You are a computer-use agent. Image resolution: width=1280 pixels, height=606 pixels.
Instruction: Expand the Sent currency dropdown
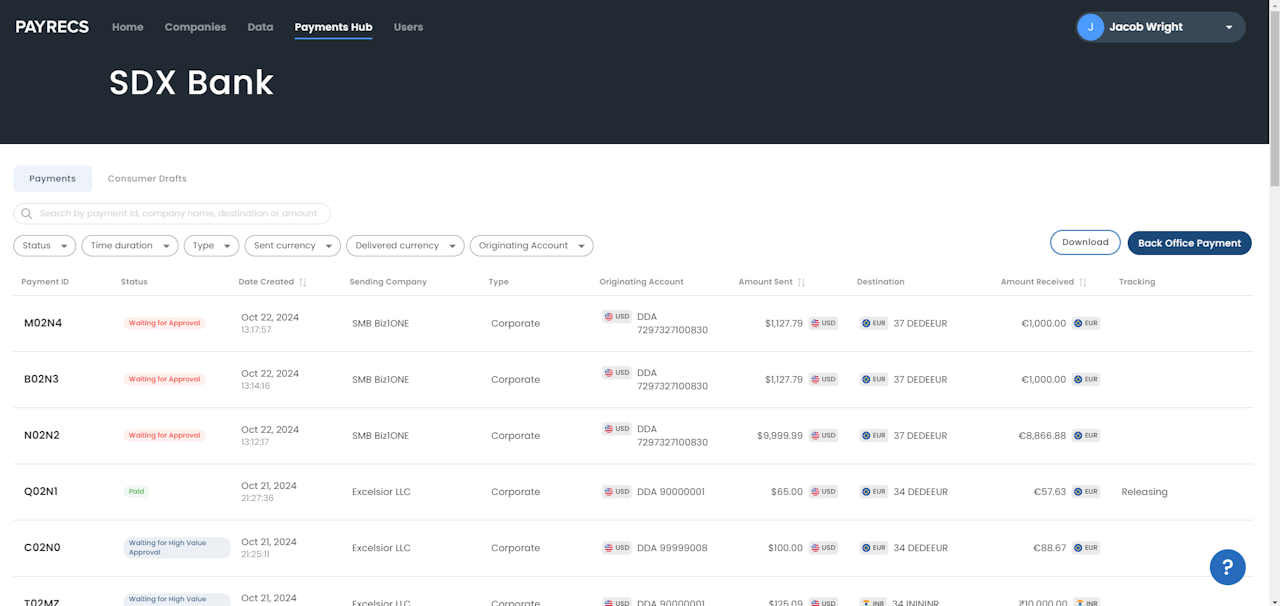click(x=292, y=245)
